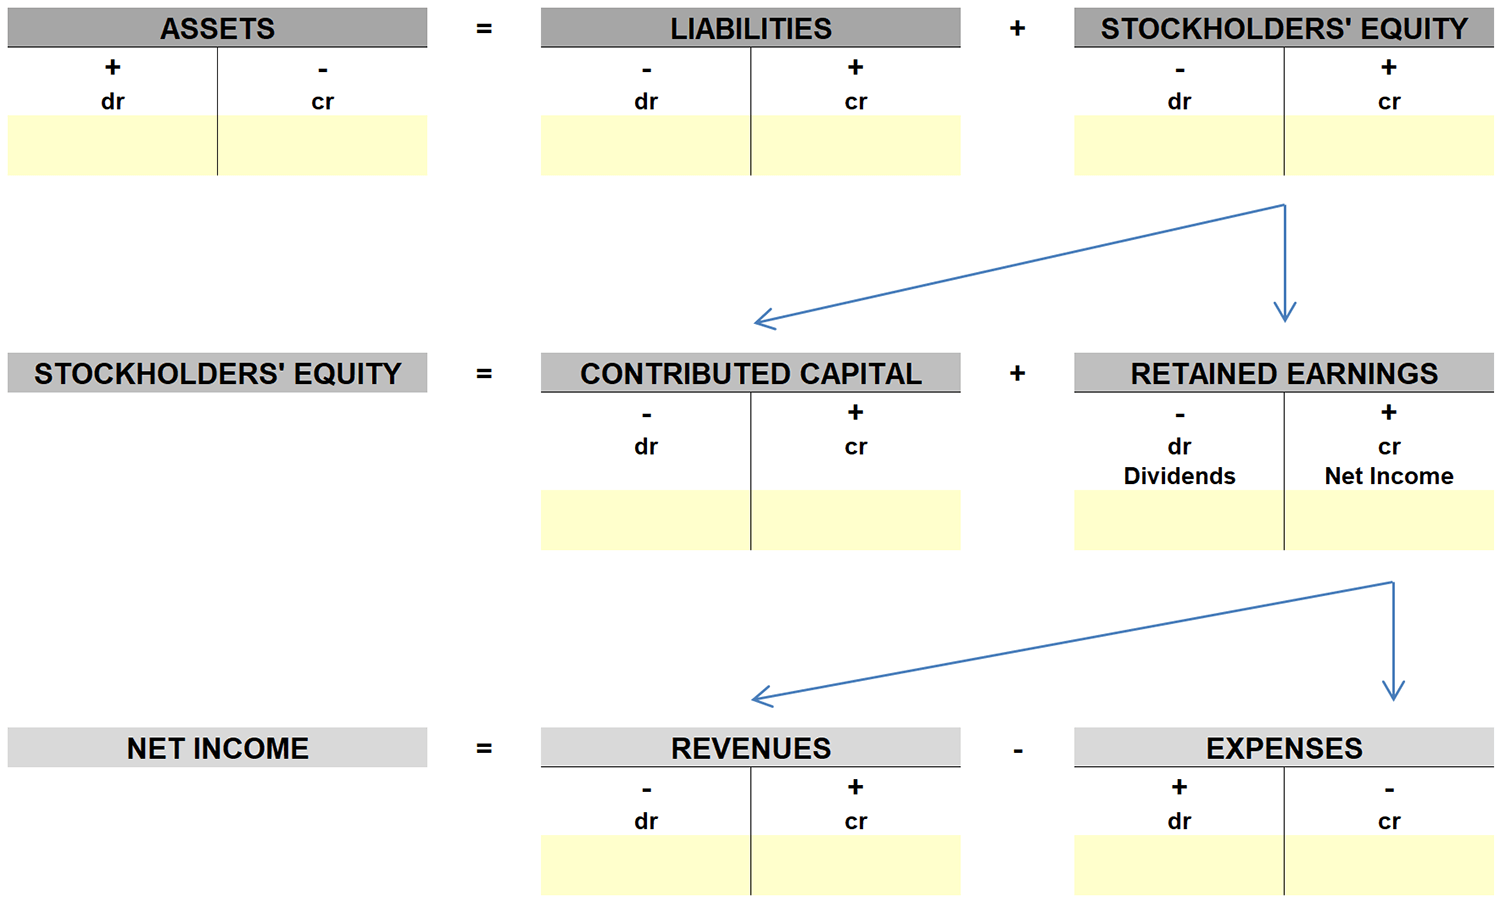The width and height of the screenshot is (1500, 908).
Task: Select the LIABILITIES header cell
Action: point(750,28)
